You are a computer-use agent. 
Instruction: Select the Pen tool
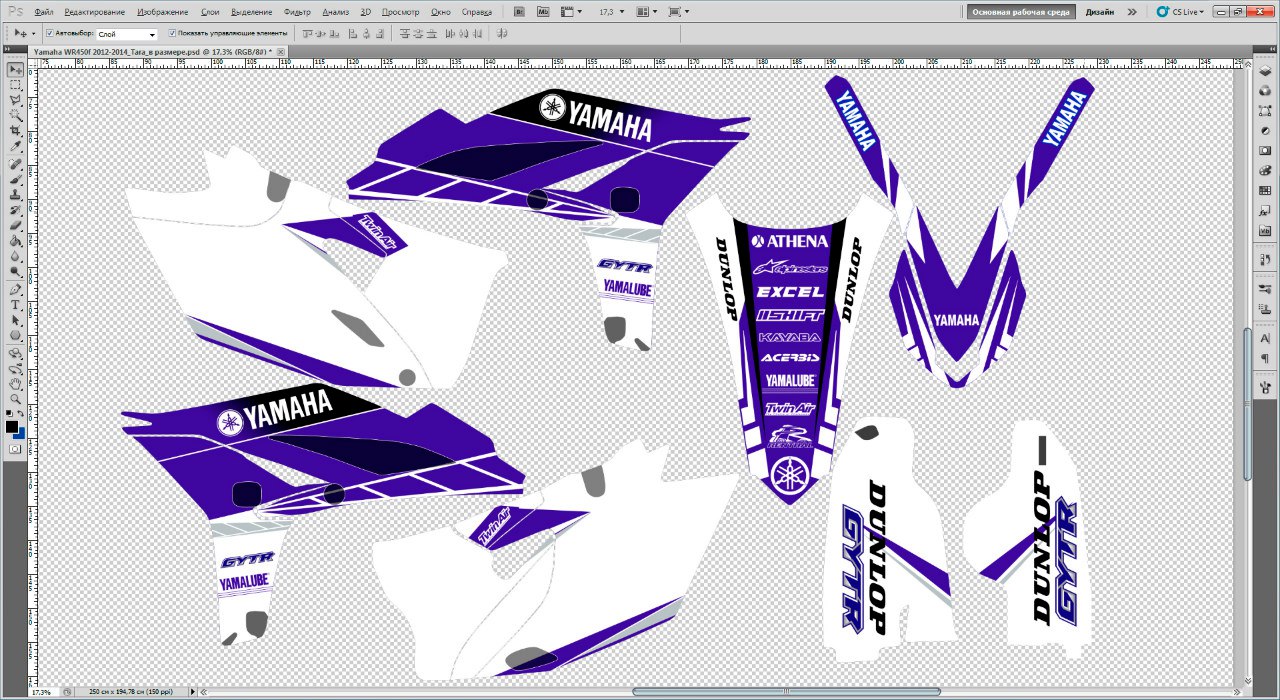[x=16, y=289]
